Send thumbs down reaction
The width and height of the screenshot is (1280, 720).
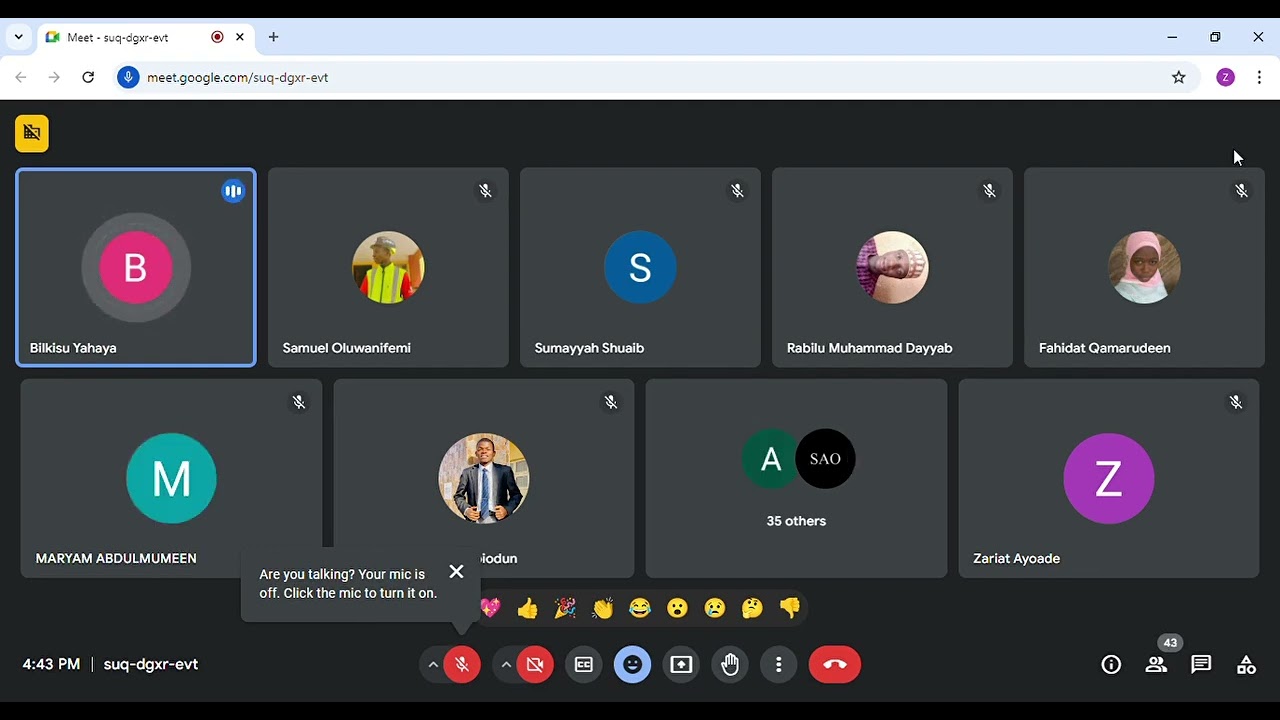pos(790,608)
